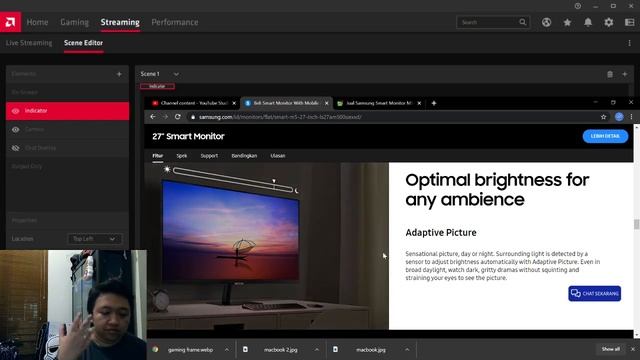Toggle Camera element visibility eye
The width and height of the screenshot is (640, 360).
click(16, 129)
